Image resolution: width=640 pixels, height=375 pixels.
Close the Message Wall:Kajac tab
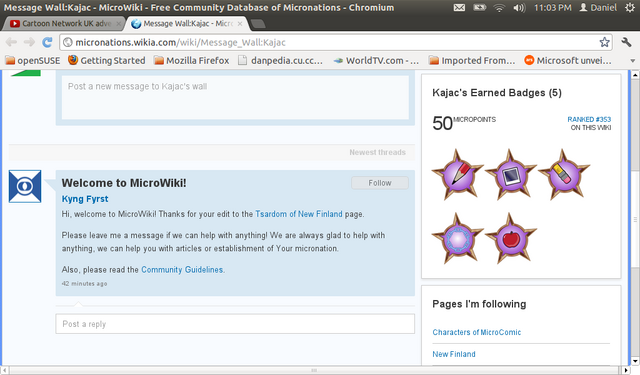(x=240, y=24)
